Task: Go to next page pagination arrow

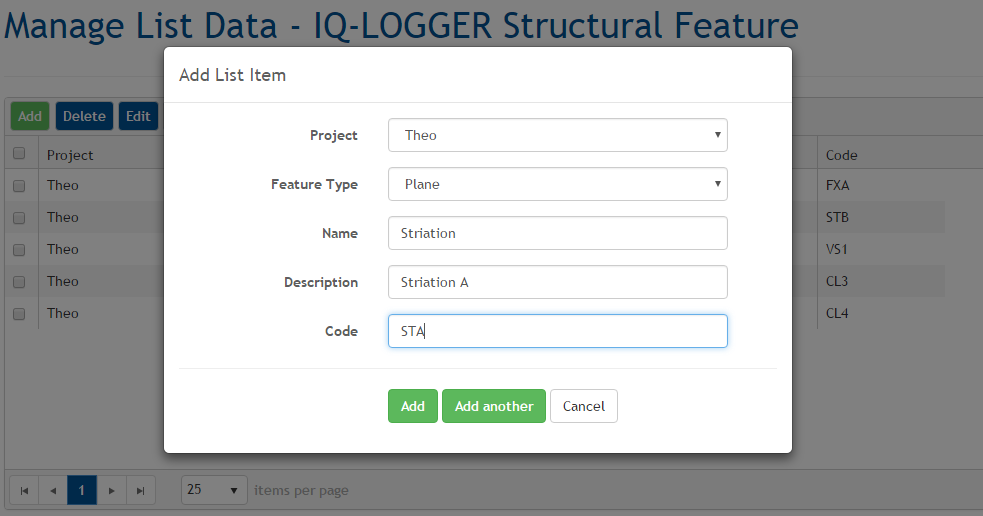Action: tap(112, 490)
